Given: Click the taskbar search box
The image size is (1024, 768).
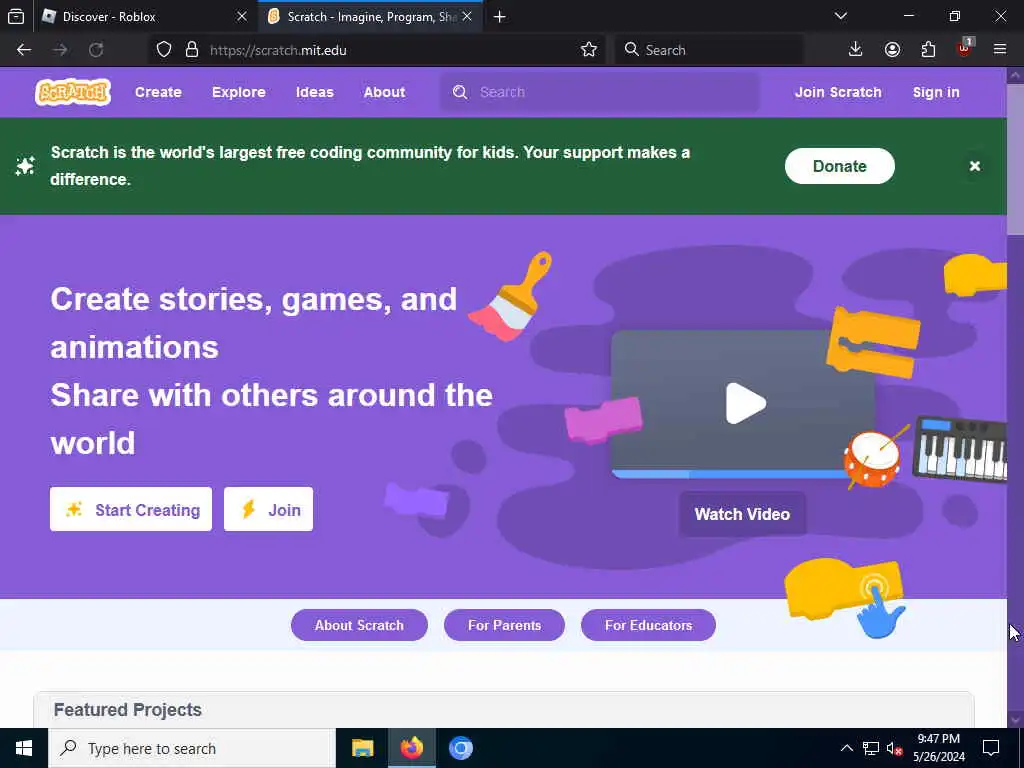Looking at the screenshot, I should pos(192,748).
